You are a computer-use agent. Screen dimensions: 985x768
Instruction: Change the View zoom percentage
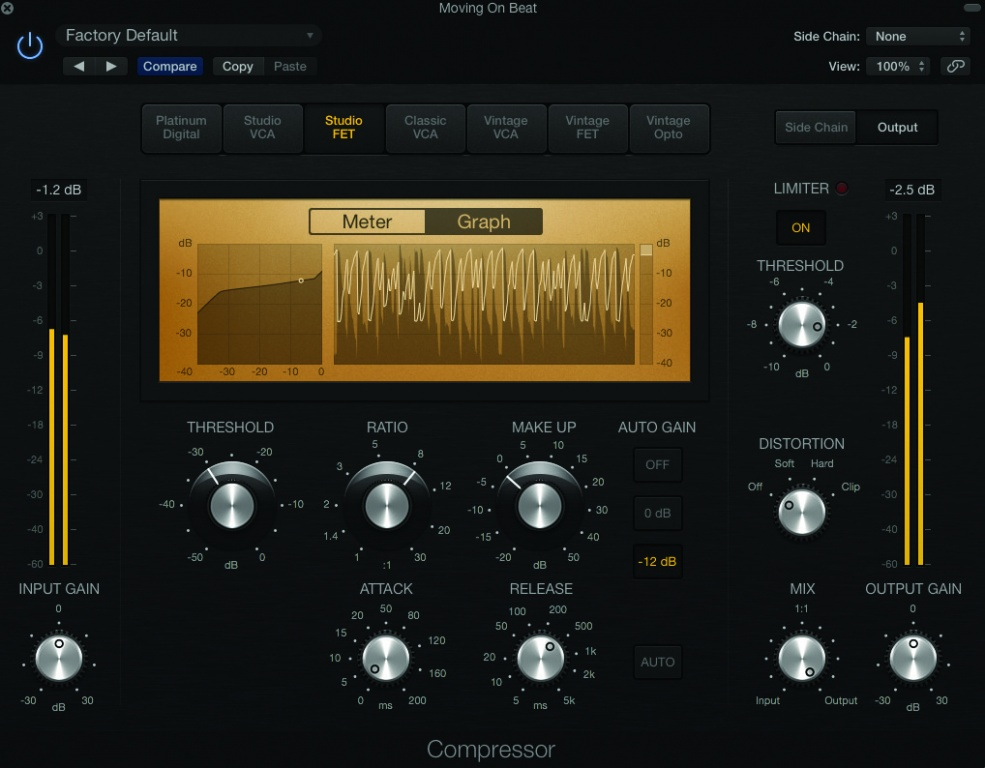pos(897,65)
